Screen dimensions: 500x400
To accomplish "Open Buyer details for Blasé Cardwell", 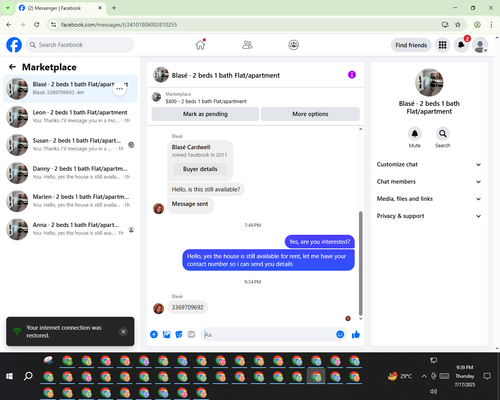I will [x=200, y=169].
